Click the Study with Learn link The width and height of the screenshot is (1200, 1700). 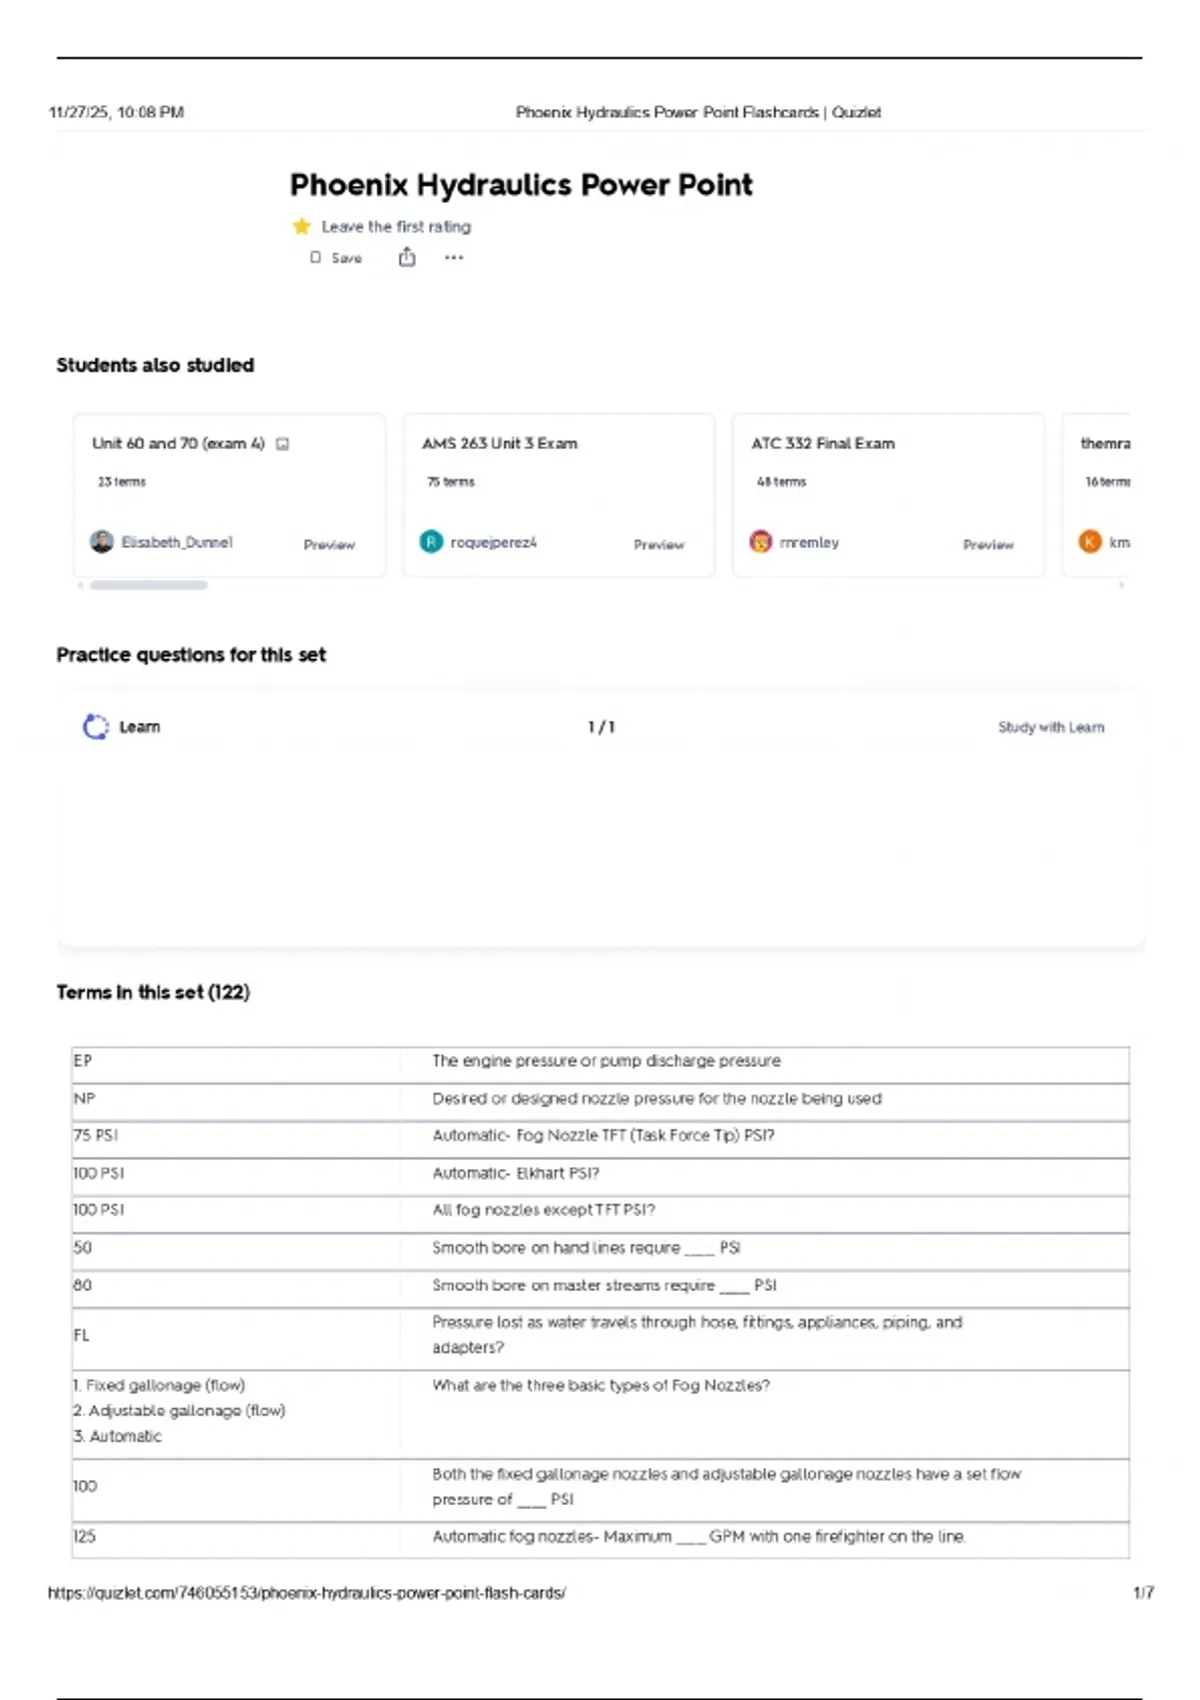1051,727
